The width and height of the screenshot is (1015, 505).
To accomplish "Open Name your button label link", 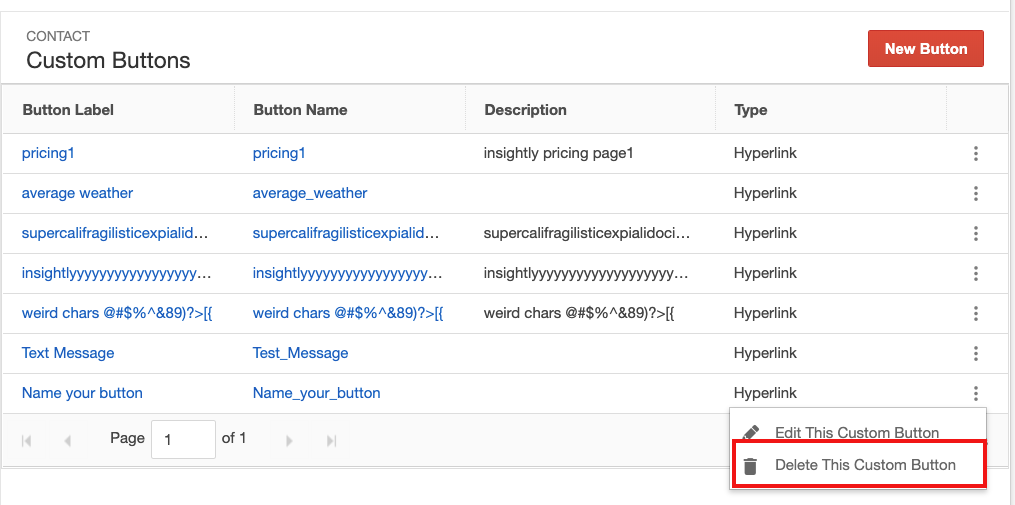I will point(82,393).
